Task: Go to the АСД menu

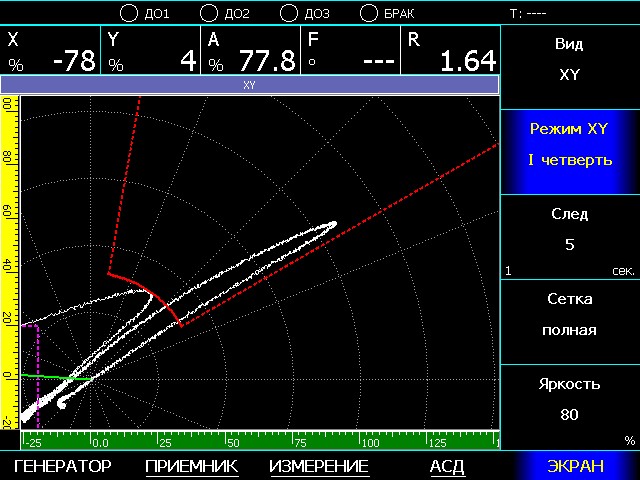Action: pos(447,466)
